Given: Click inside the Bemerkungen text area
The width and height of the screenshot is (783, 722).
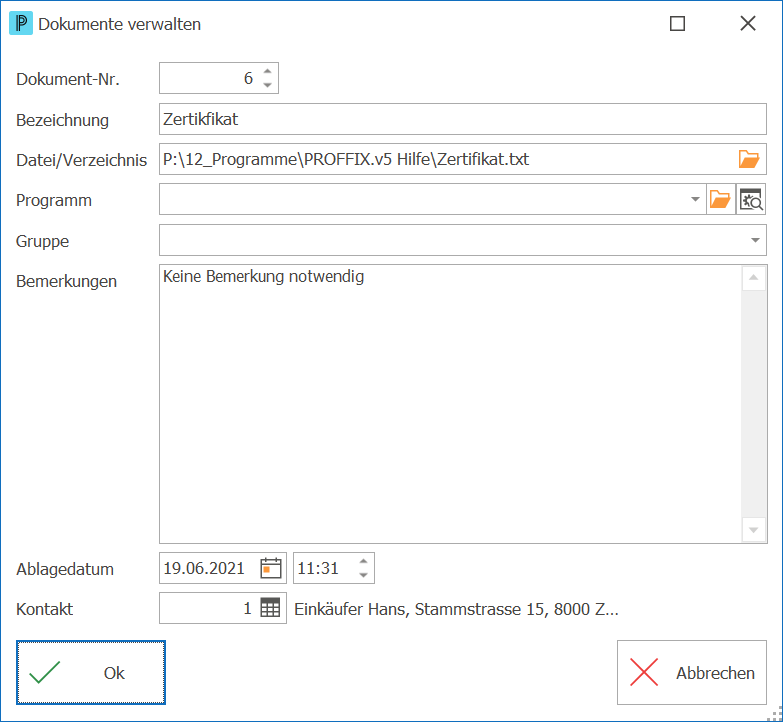Looking at the screenshot, I should (450, 404).
